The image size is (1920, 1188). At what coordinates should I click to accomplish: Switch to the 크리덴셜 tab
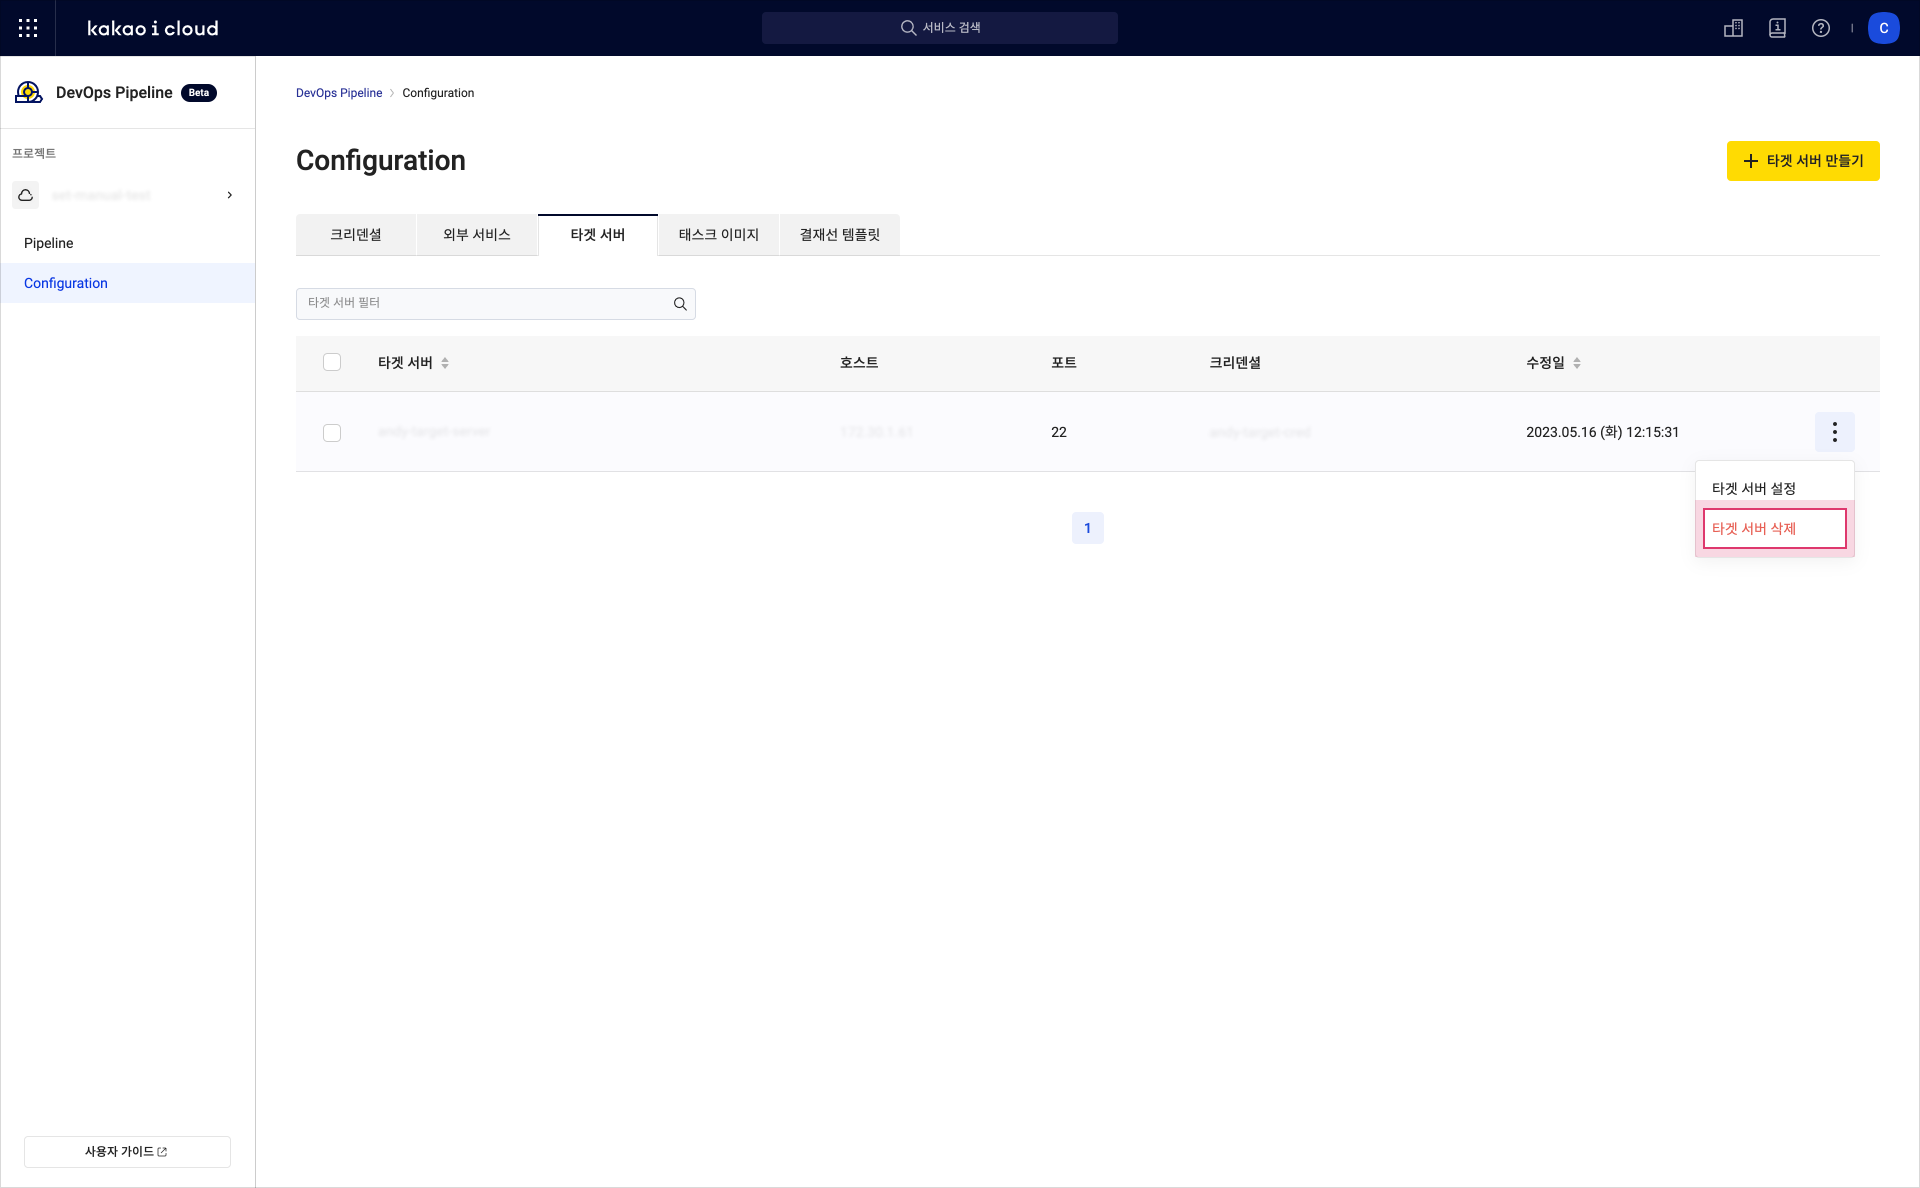click(356, 235)
